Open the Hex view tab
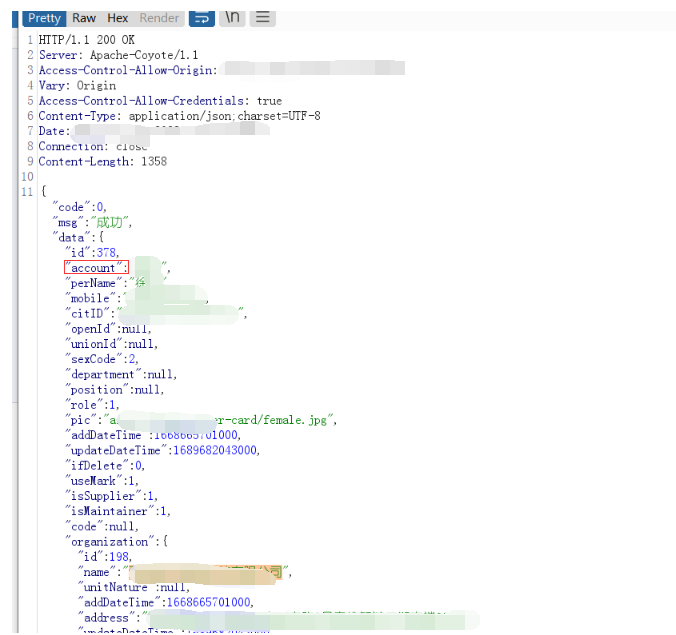676x635 pixels. [x=118, y=18]
